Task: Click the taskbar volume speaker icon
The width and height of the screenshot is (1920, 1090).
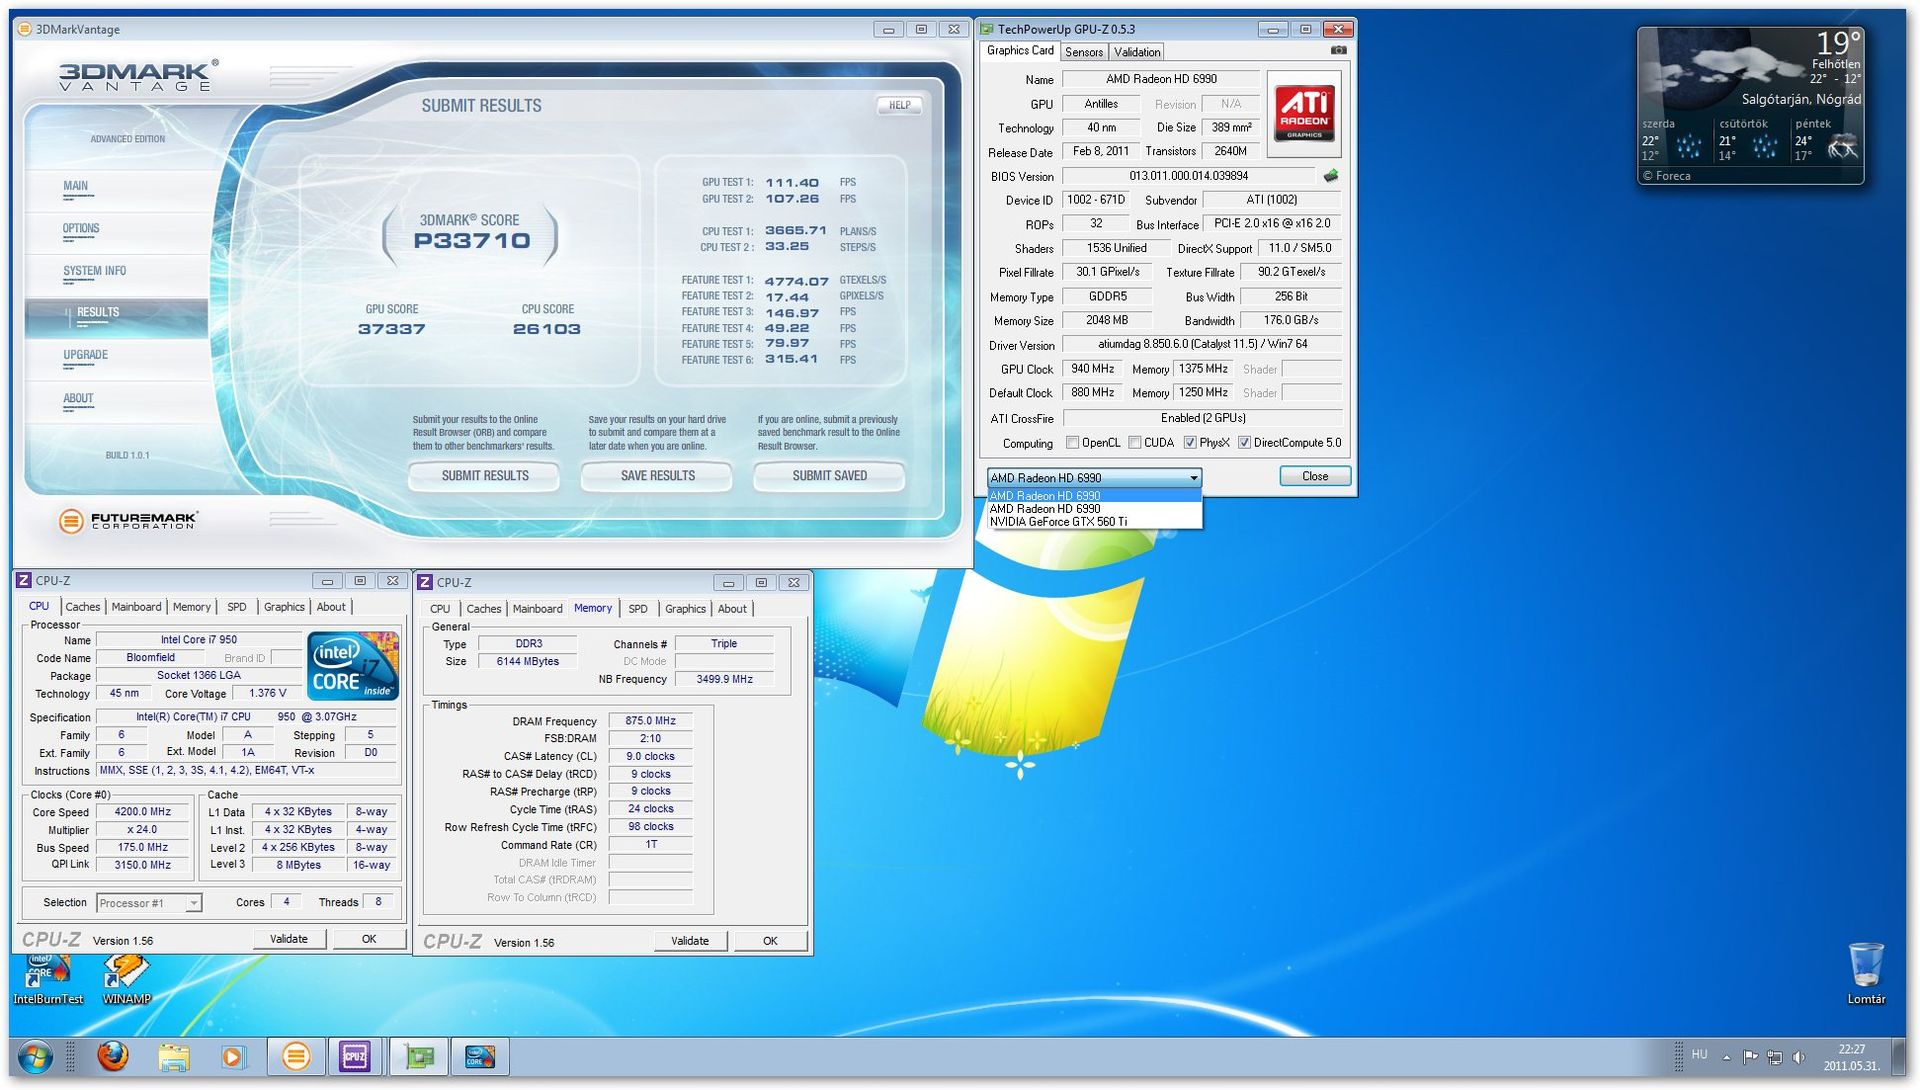Action: pyautogui.click(x=1800, y=1057)
